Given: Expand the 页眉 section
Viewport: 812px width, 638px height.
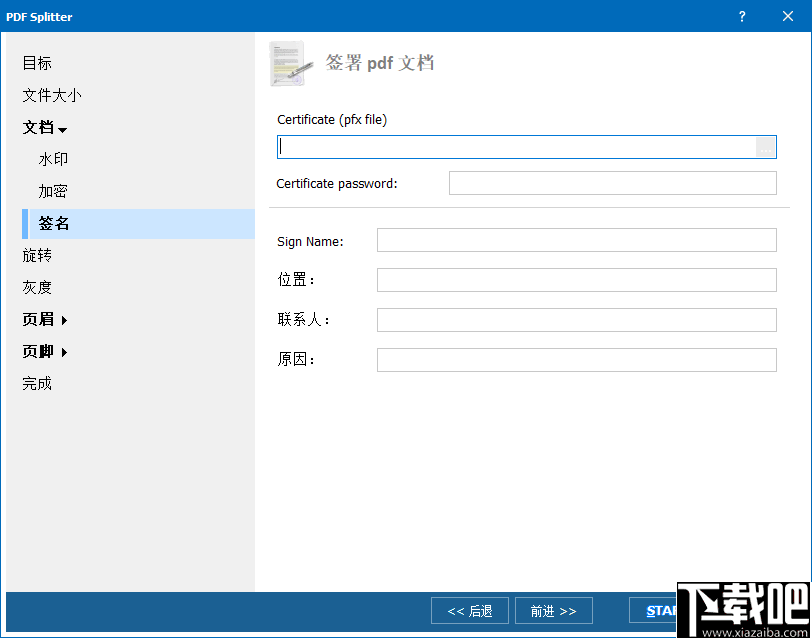Looking at the screenshot, I should [44, 319].
